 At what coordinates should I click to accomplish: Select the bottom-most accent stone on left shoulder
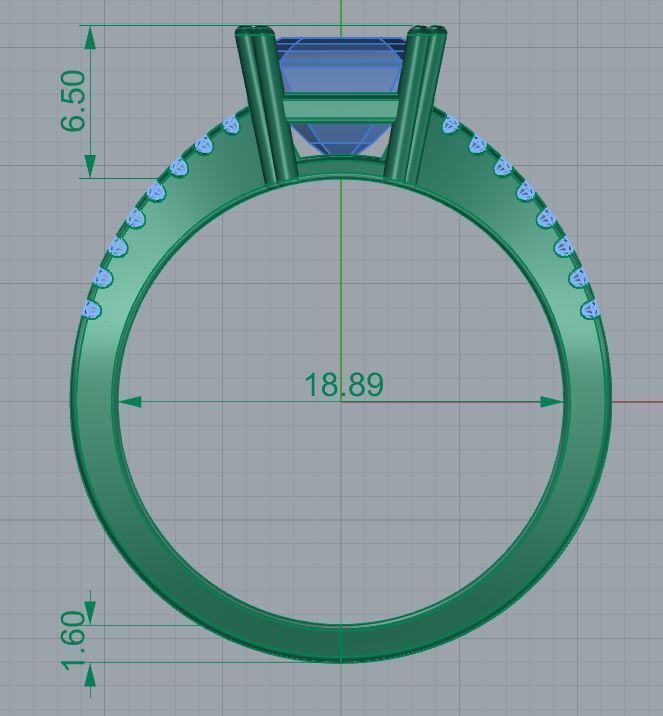[92, 309]
